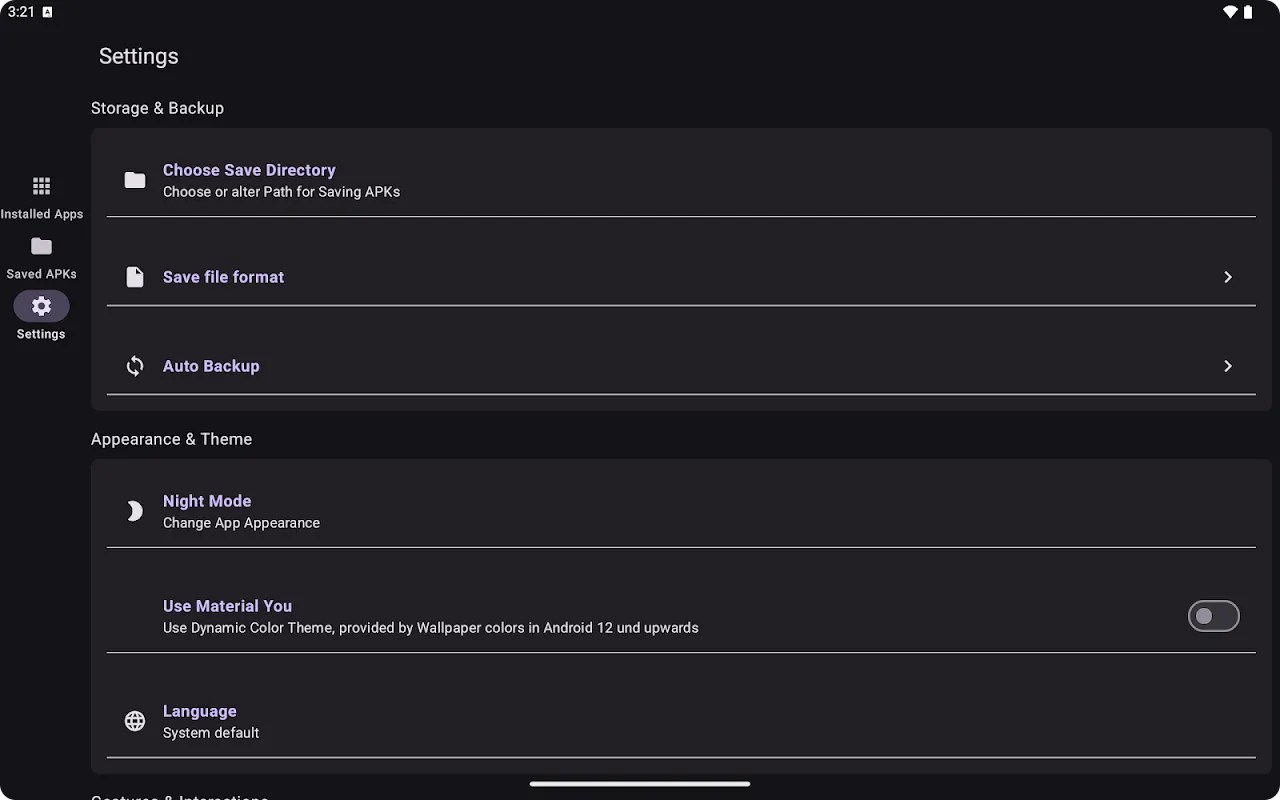This screenshot has width=1280, height=800.
Task: Click the globe icon beside Language
Action: (x=135, y=721)
